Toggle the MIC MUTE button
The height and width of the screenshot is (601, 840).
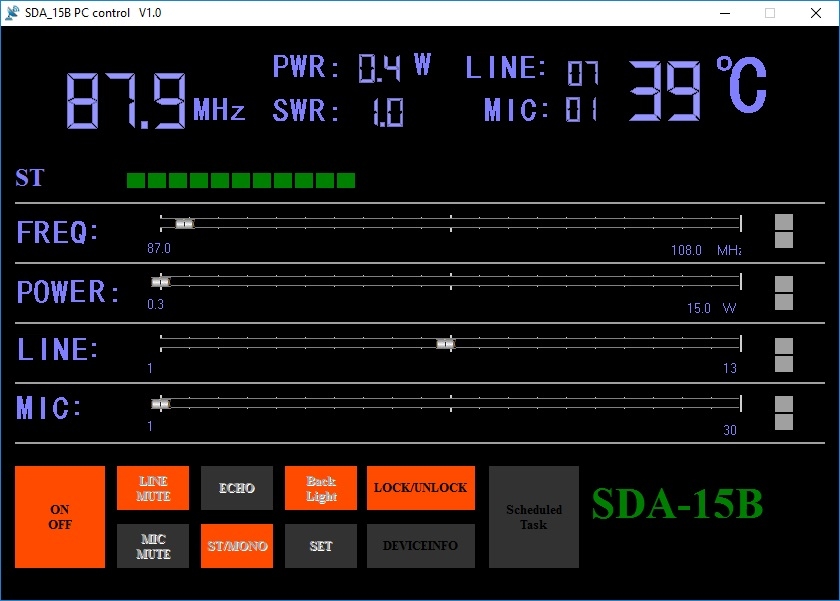(x=153, y=546)
